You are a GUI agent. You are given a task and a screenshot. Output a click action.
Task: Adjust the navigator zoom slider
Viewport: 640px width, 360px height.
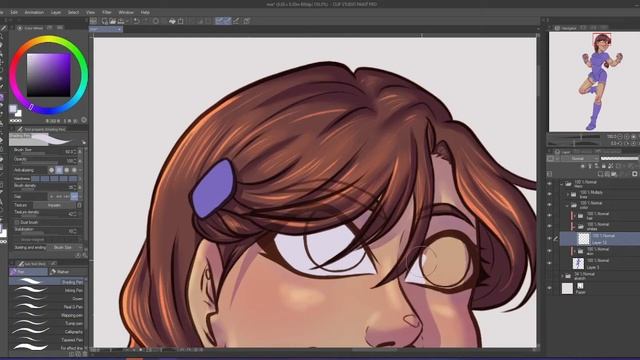(576, 137)
